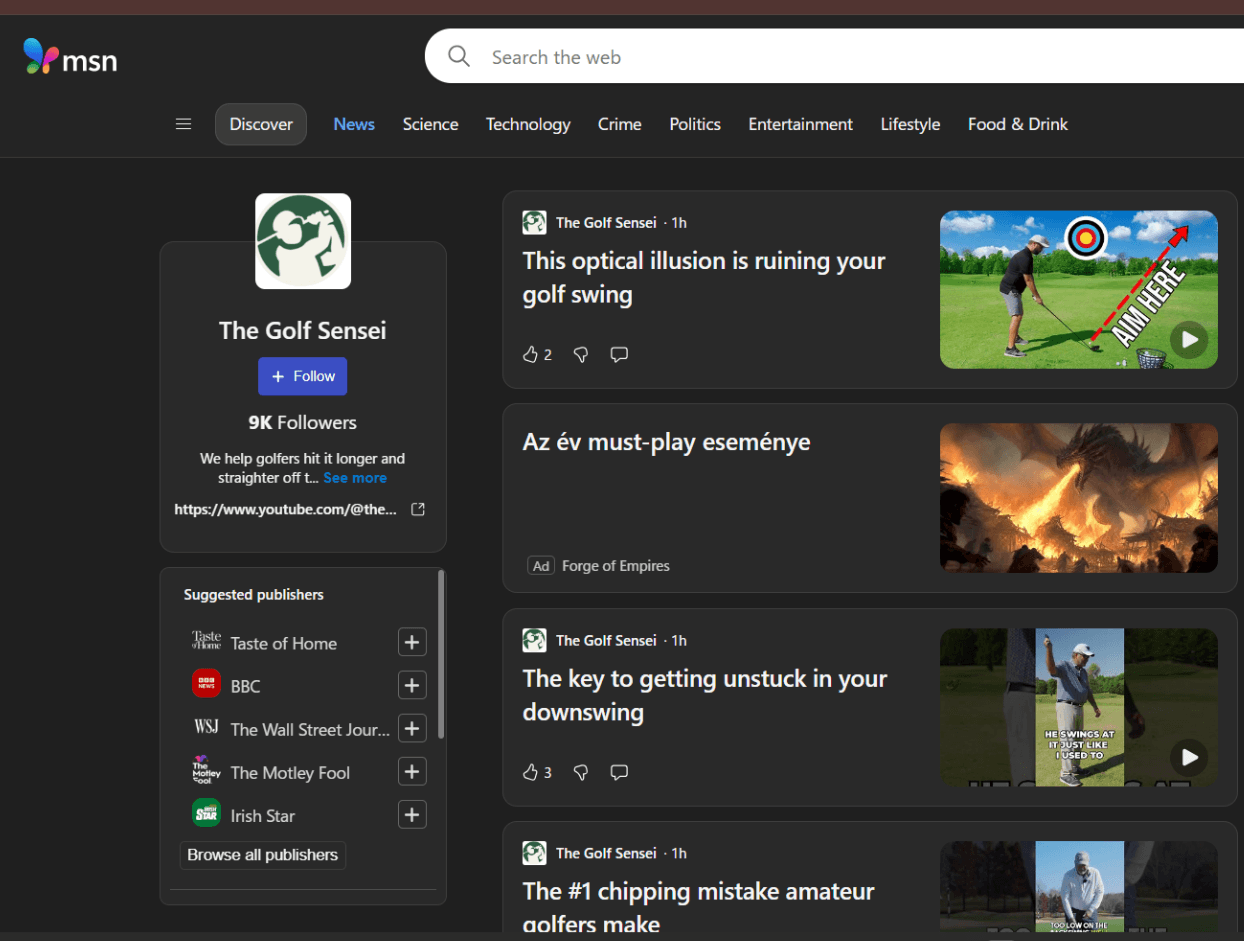The image size is (1244, 941).
Task: Open 'Az év must-play eseménye' ad headline
Action: pos(666,442)
